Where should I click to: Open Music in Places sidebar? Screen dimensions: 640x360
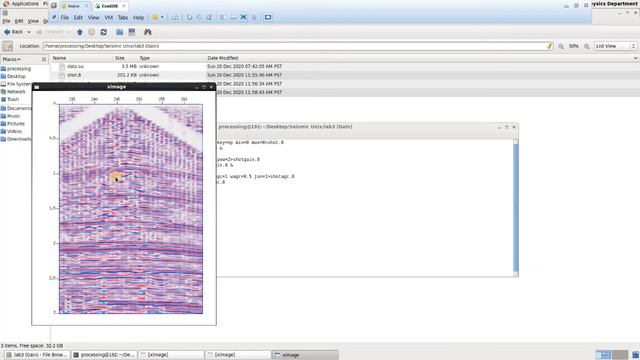coord(13,116)
